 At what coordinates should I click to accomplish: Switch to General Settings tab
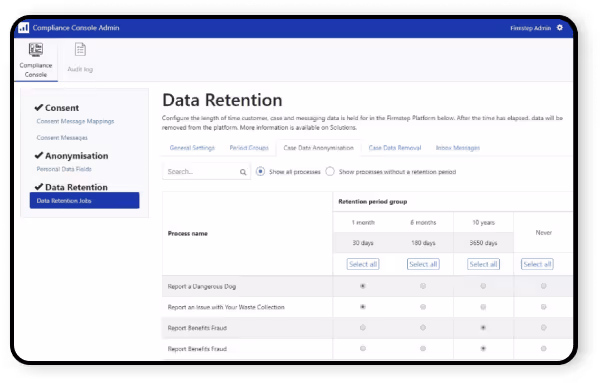(x=192, y=148)
